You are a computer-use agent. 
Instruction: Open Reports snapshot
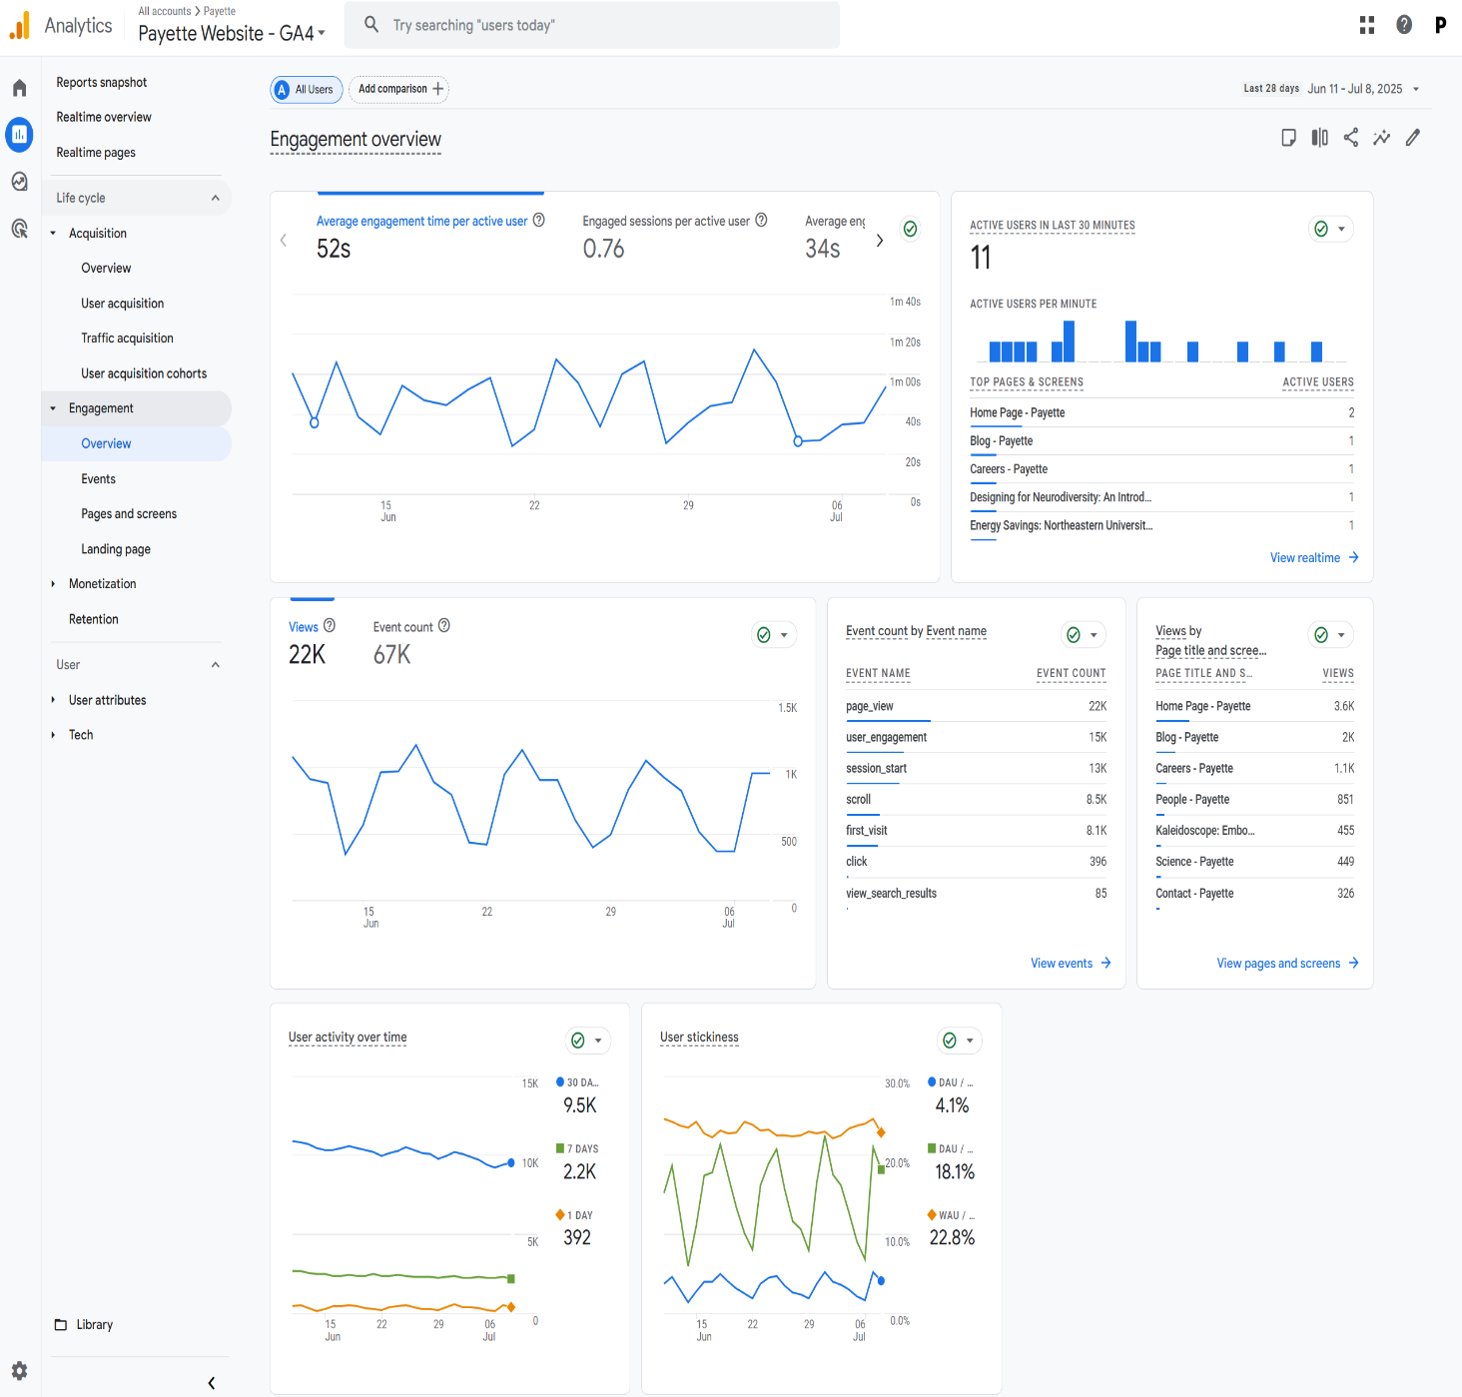click(102, 82)
